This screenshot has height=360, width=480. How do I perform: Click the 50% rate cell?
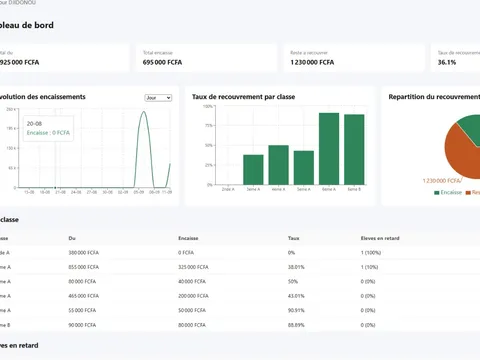pos(293,282)
